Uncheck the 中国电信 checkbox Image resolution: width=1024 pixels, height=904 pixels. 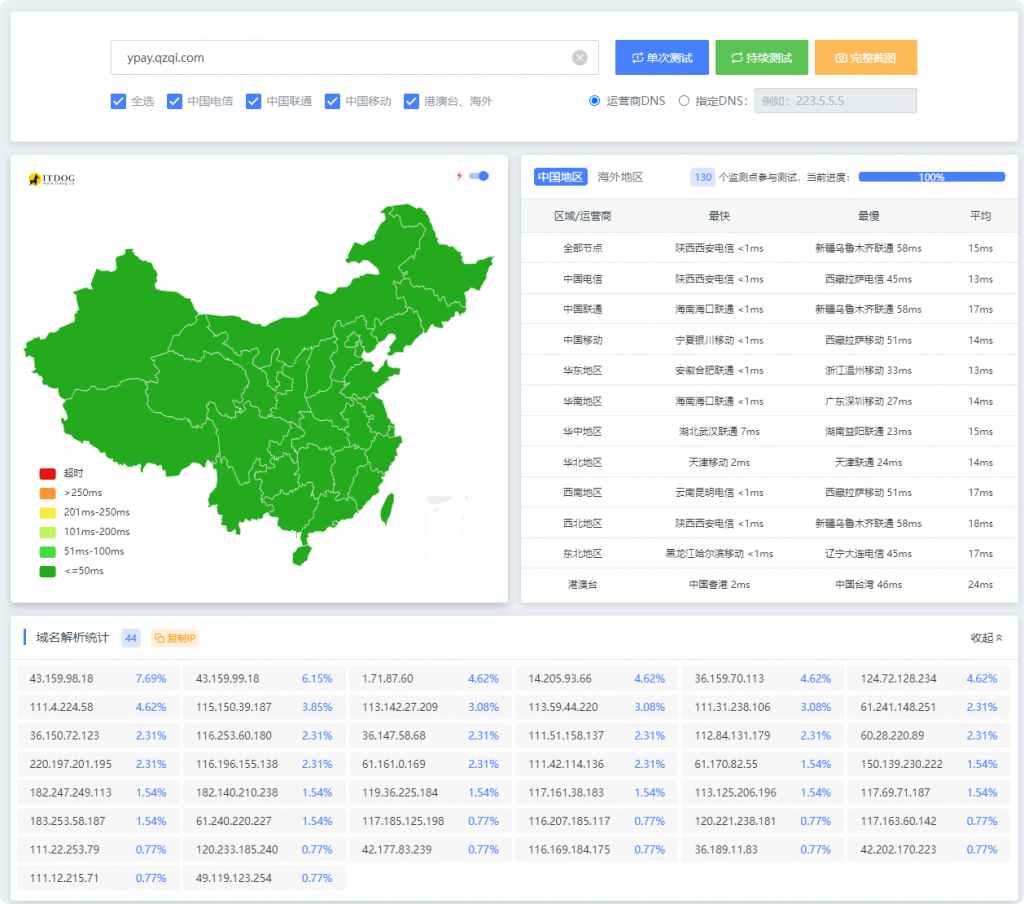(174, 101)
